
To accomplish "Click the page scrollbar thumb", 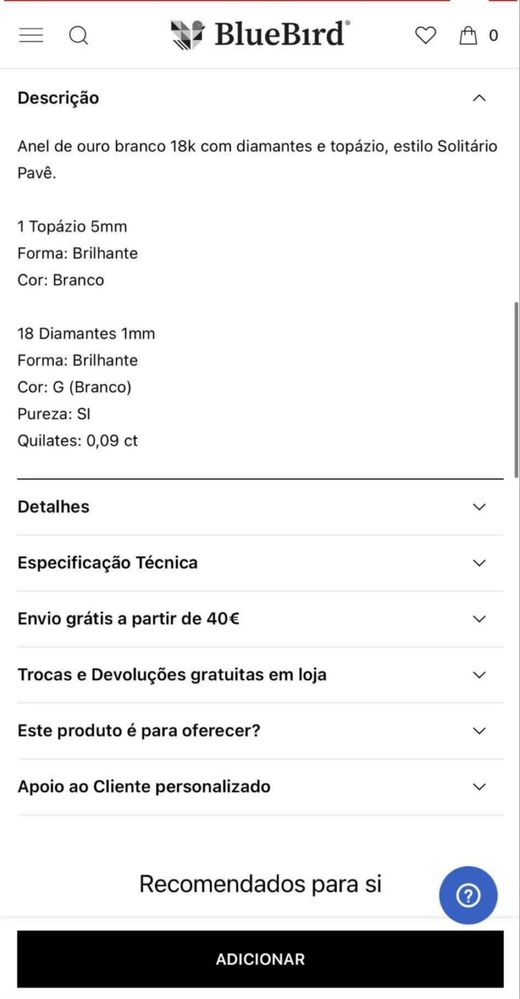I will [x=516, y=385].
